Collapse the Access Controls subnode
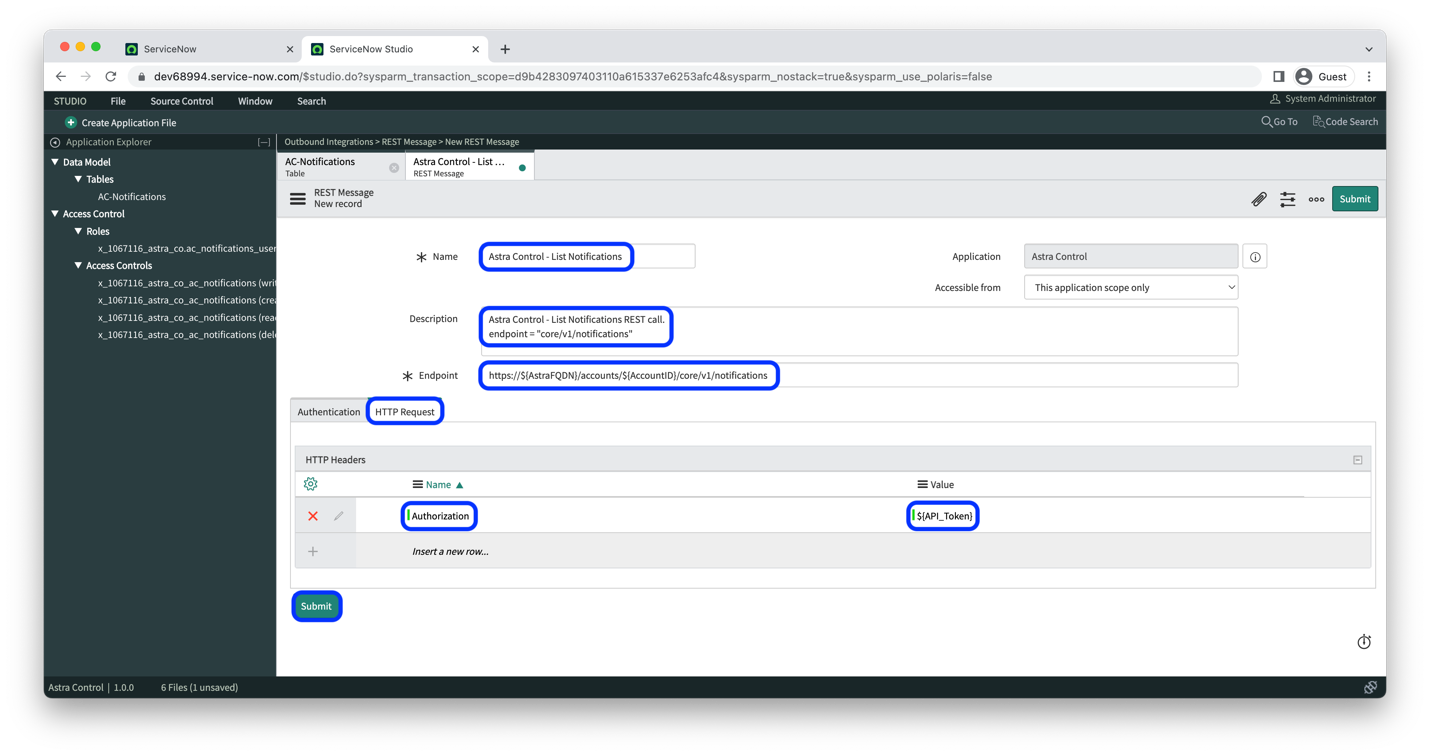The image size is (1430, 756). coord(78,266)
